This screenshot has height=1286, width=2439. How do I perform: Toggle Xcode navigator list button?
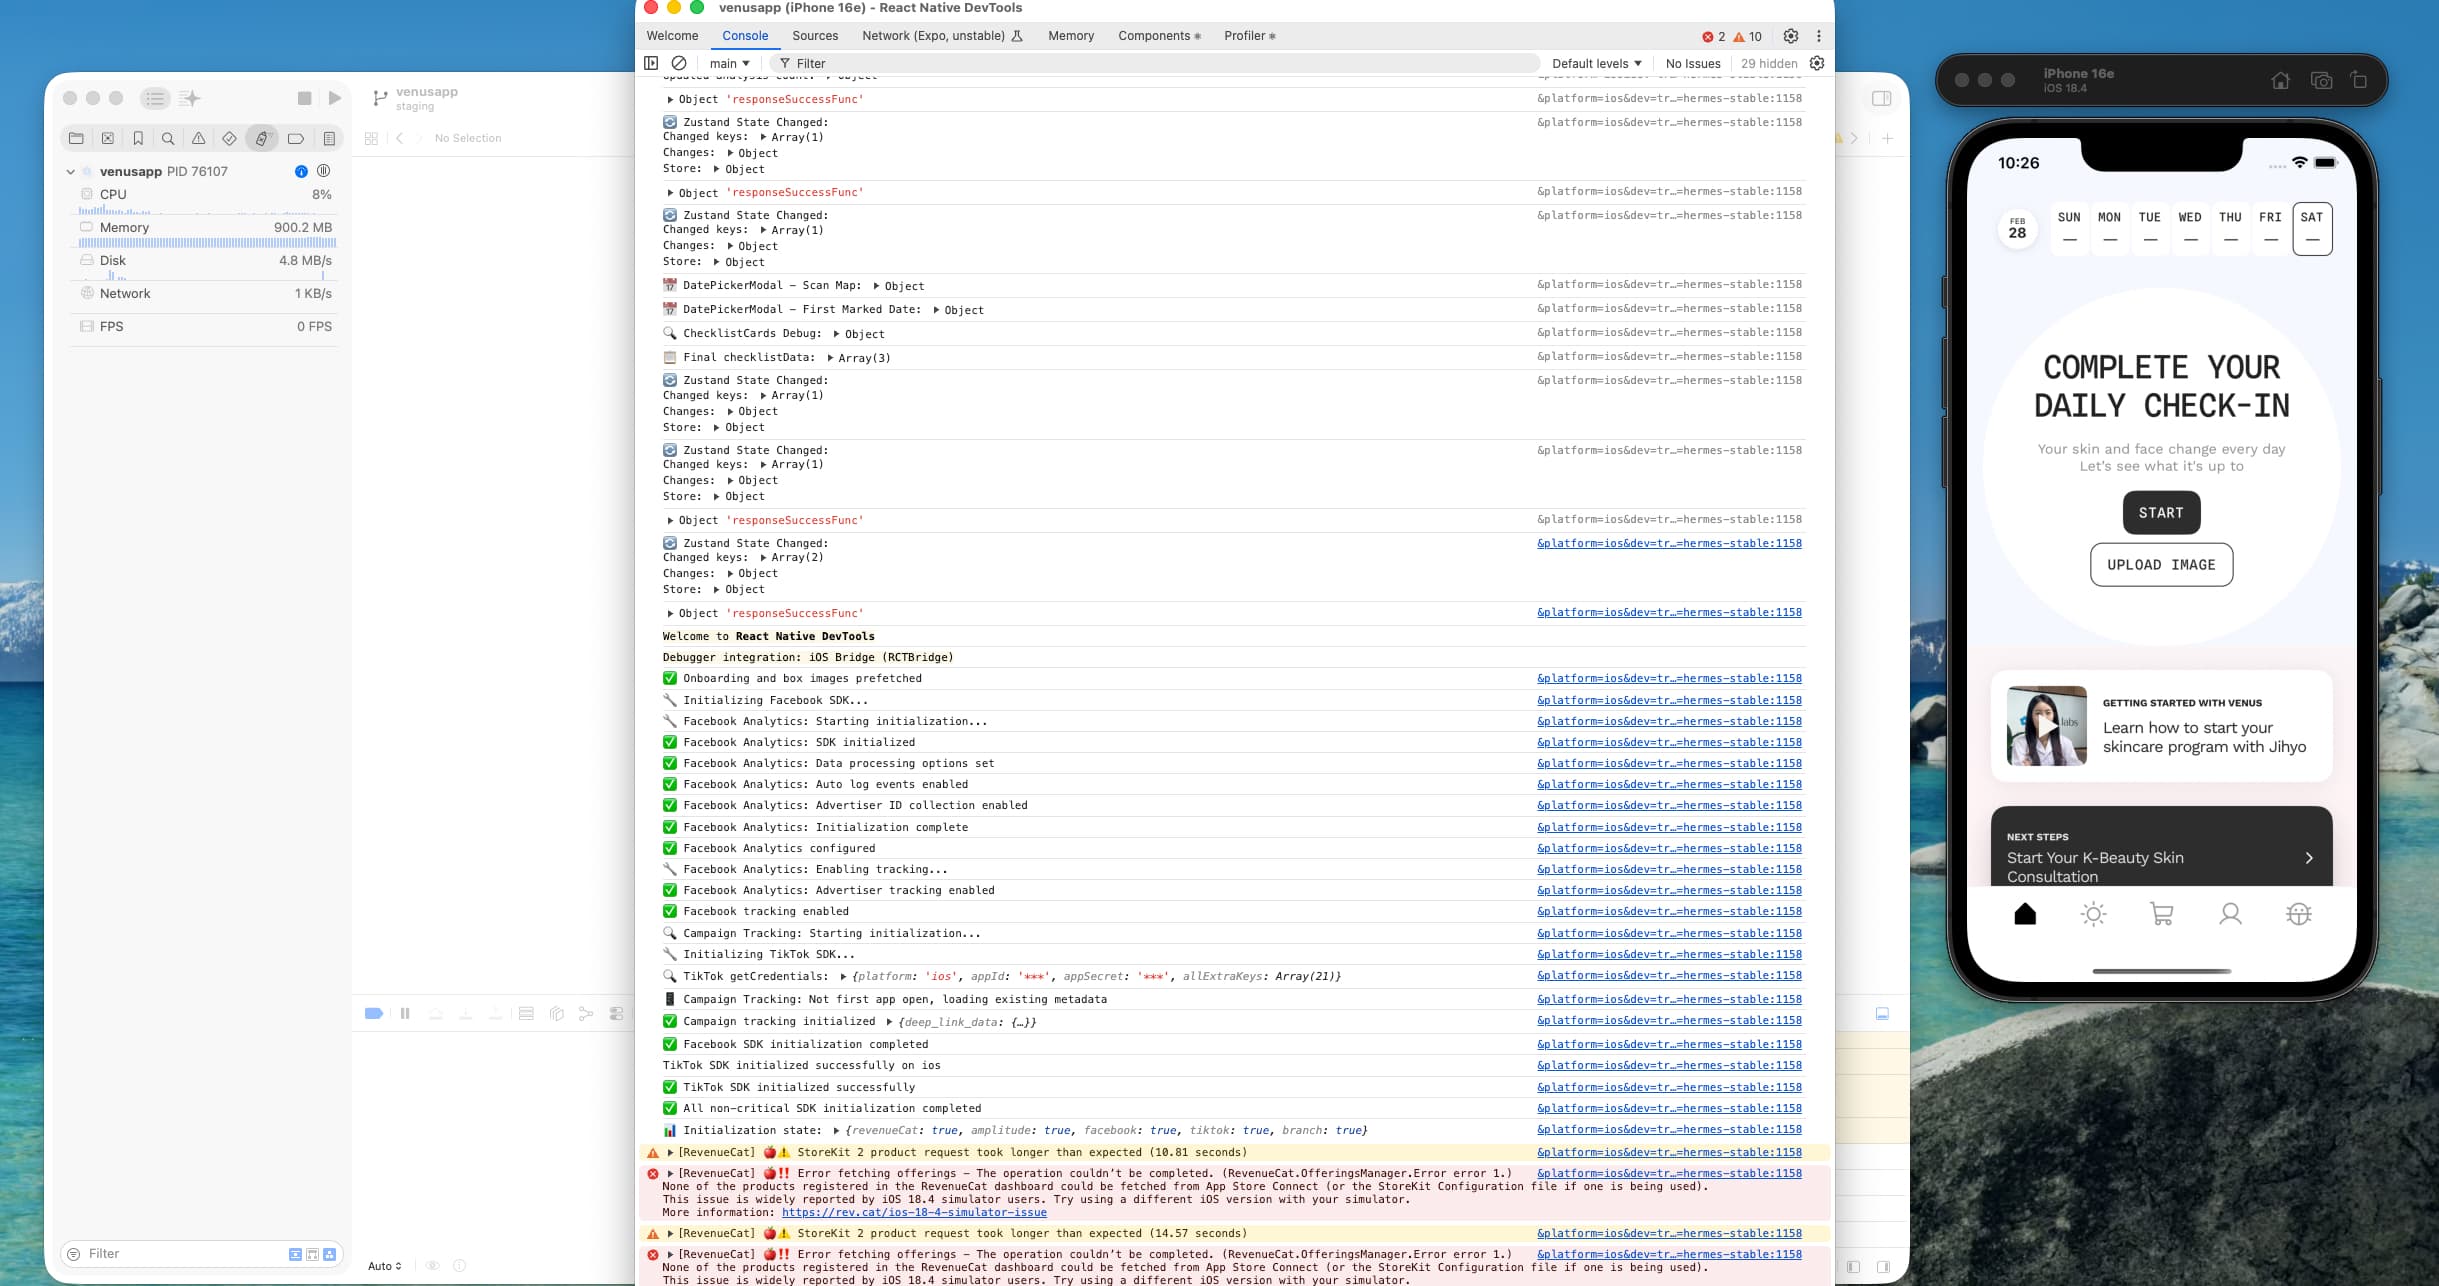[x=155, y=98]
